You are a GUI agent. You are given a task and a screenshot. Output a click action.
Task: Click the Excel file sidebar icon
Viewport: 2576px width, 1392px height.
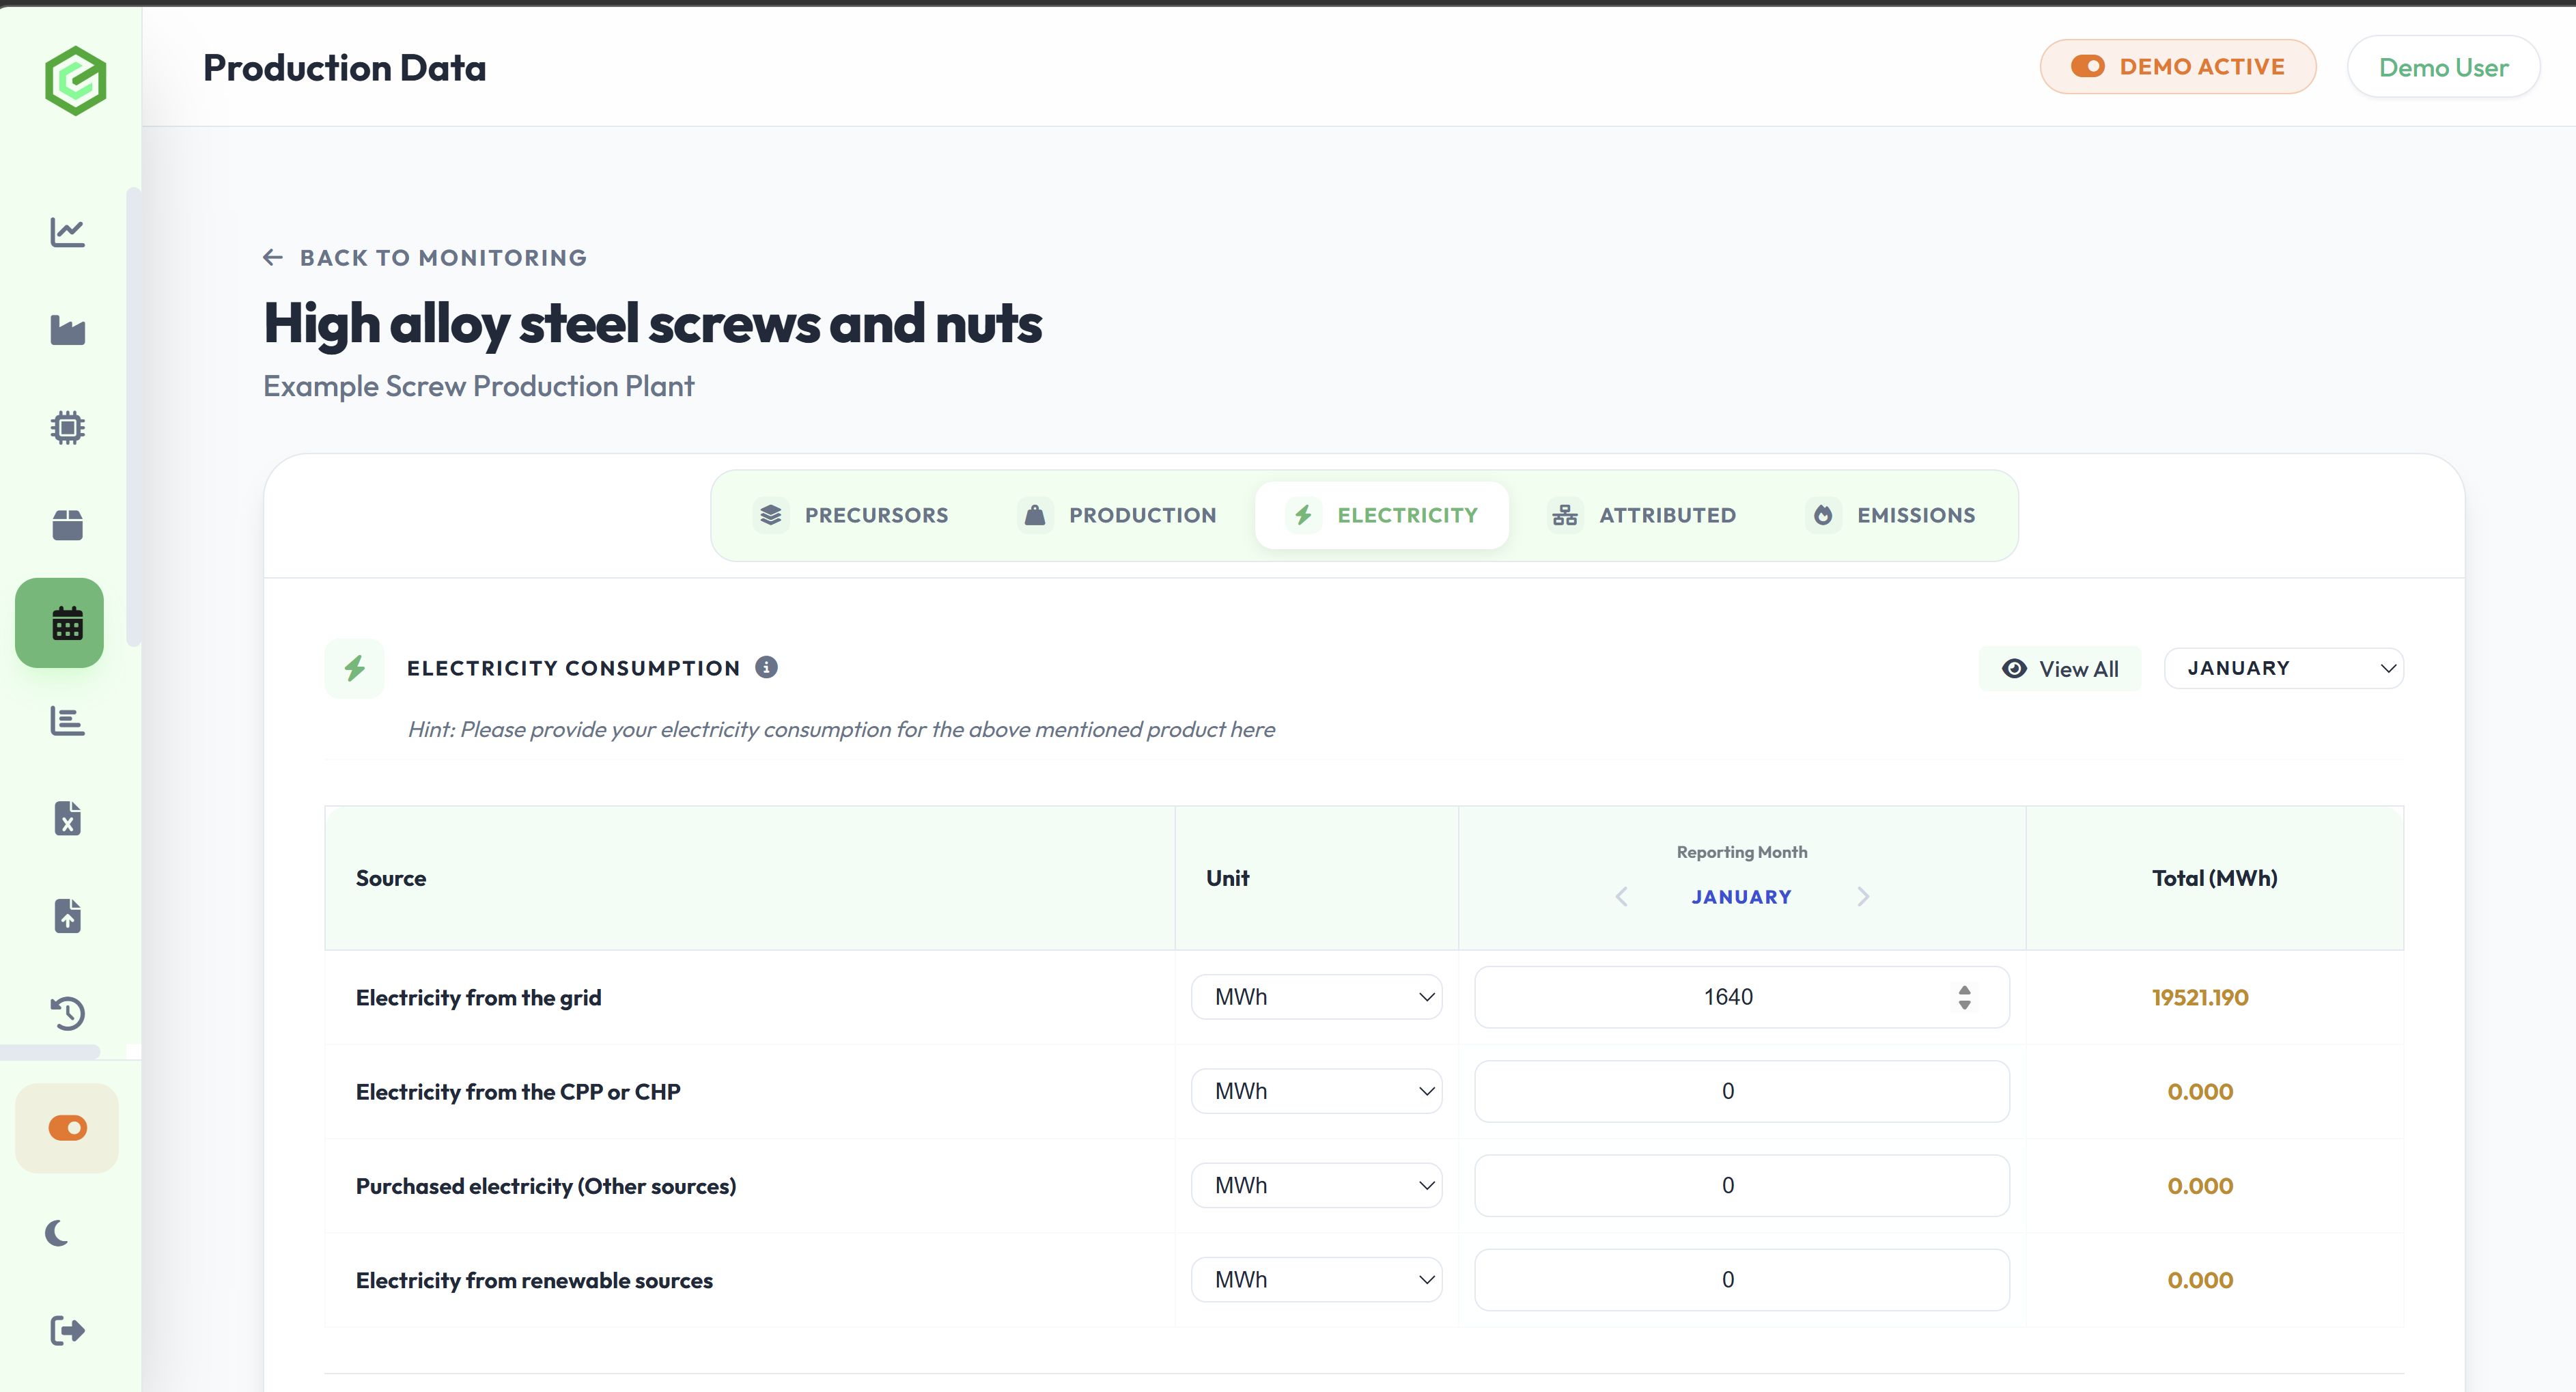click(x=67, y=818)
